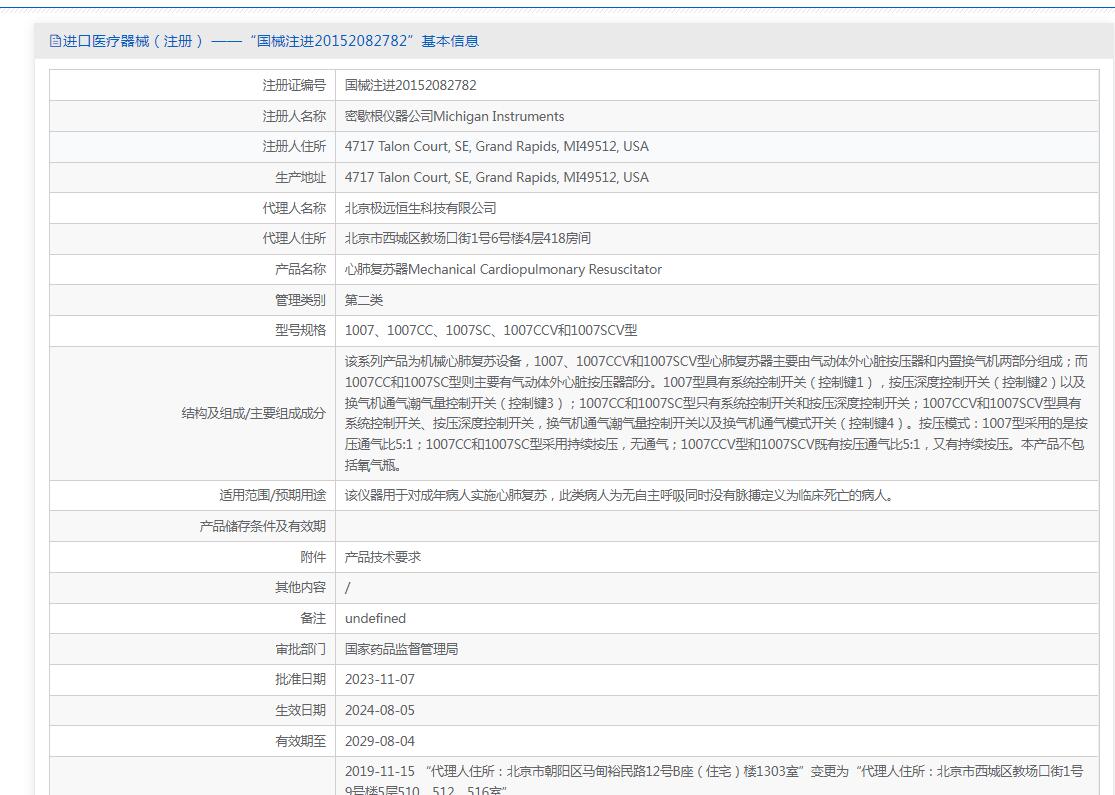1115x795 pixels.
Task: Click product name Mechanical Cardiopulmonary Resuscitator
Action: 503,269
